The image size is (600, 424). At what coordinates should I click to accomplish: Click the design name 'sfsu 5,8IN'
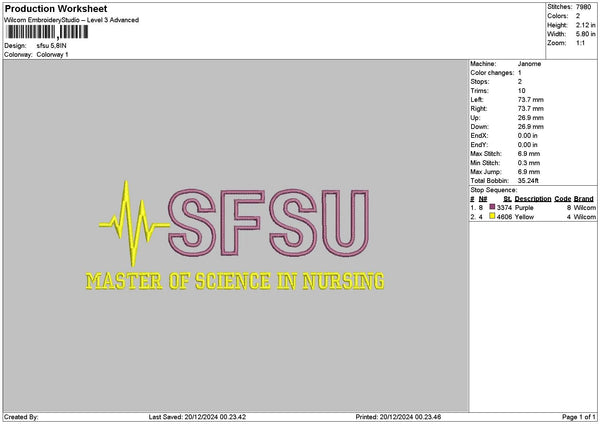(x=52, y=46)
